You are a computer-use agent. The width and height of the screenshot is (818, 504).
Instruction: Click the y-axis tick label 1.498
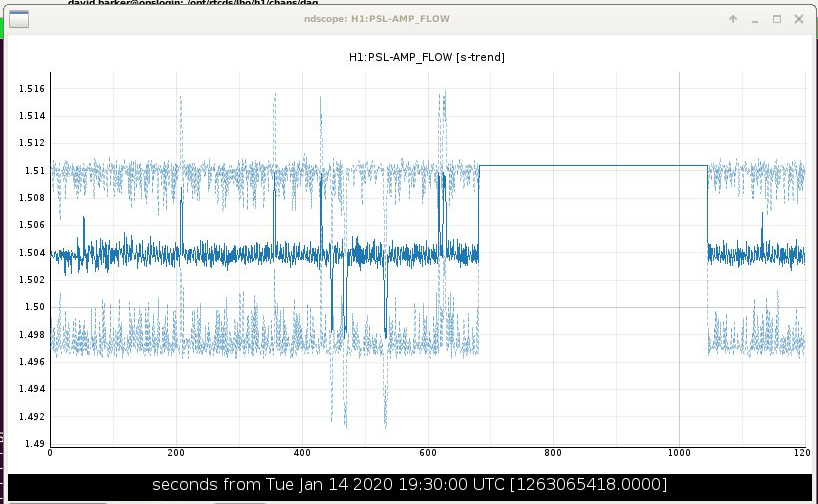[x=32, y=334]
